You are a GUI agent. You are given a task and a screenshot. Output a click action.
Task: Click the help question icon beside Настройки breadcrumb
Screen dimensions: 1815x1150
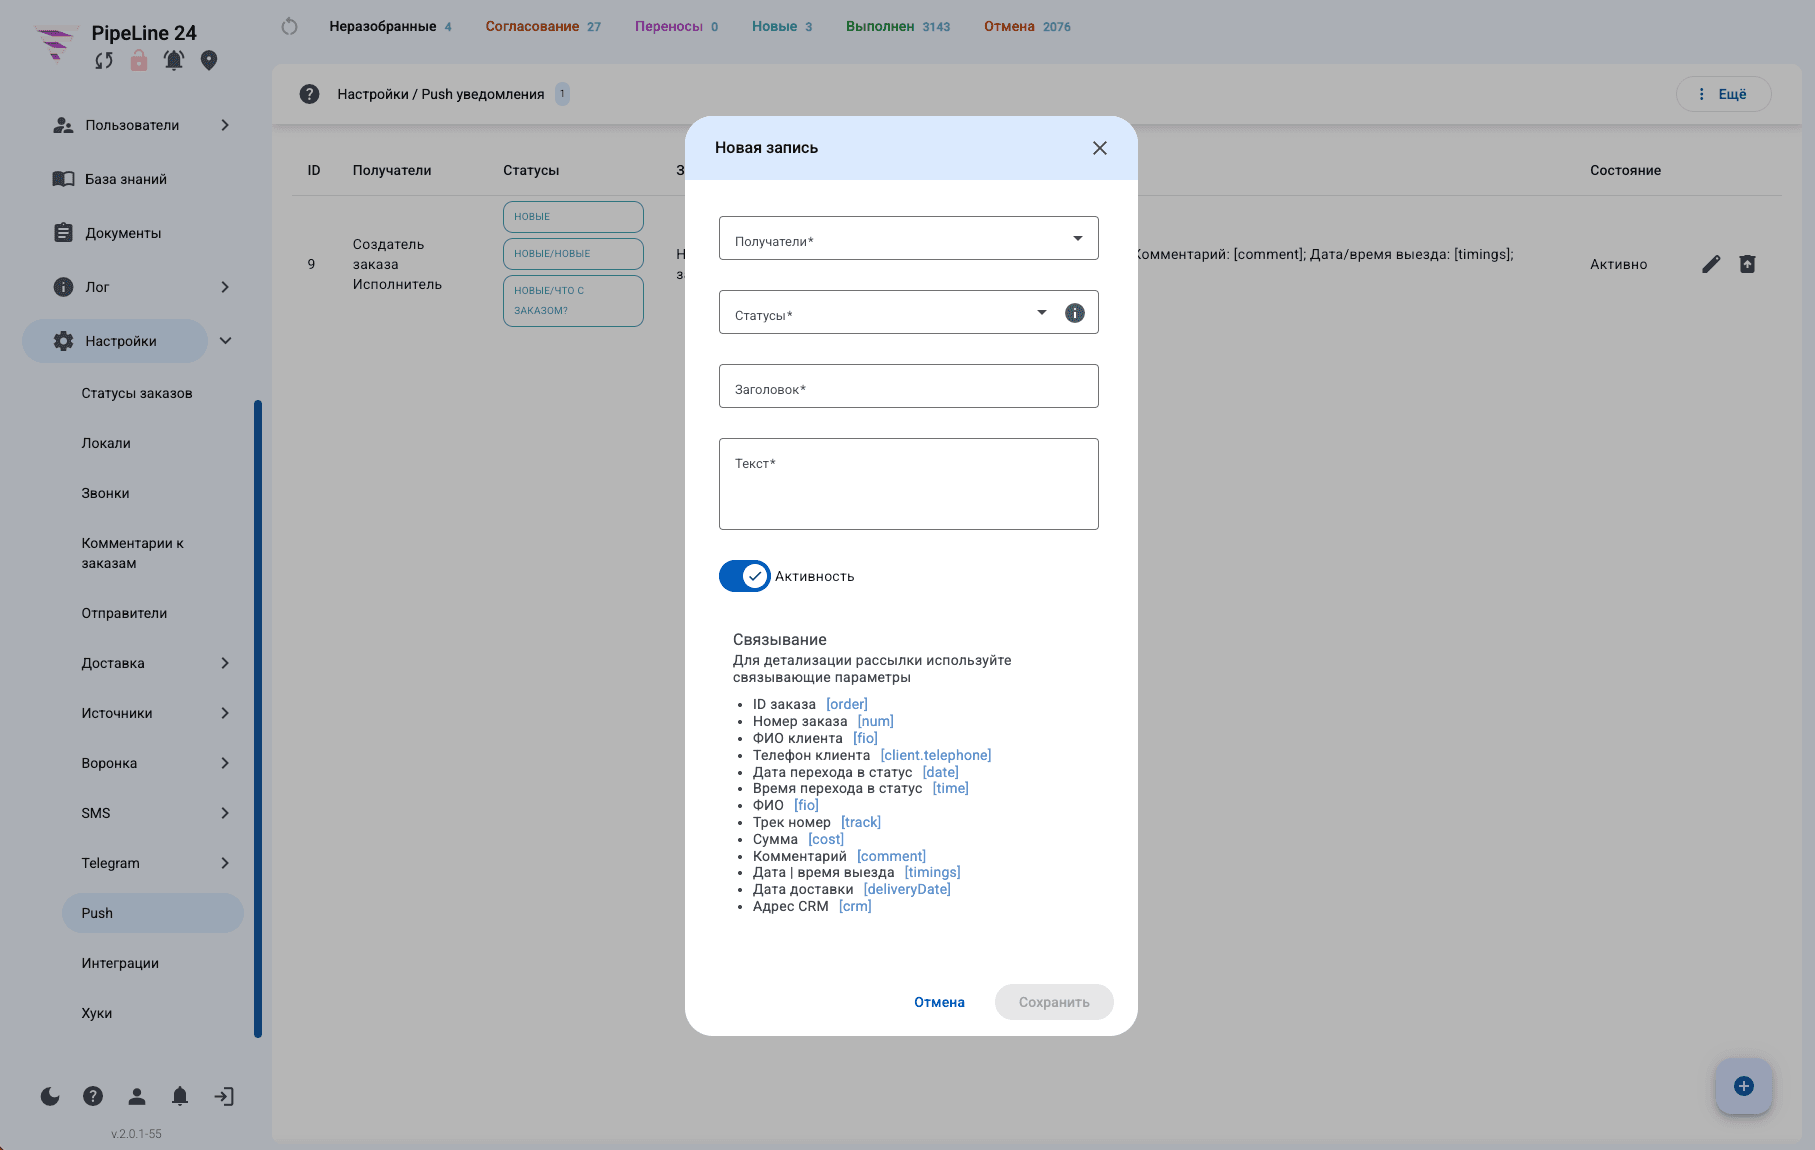(310, 94)
